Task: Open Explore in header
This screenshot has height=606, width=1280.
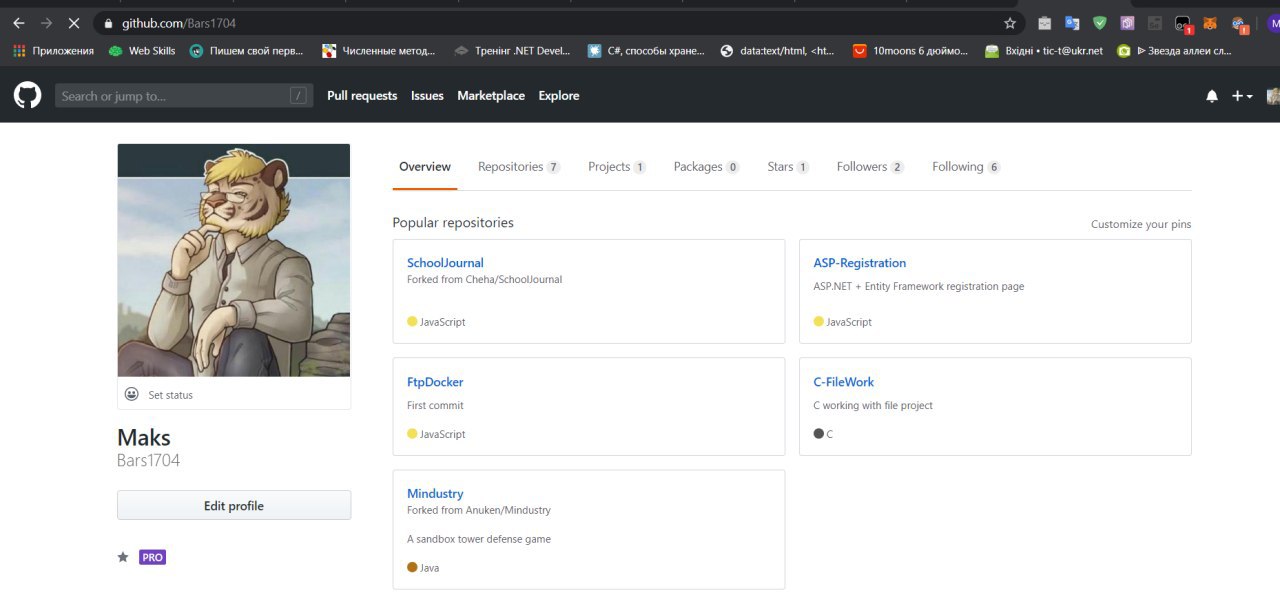Action: tap(559, 96)
